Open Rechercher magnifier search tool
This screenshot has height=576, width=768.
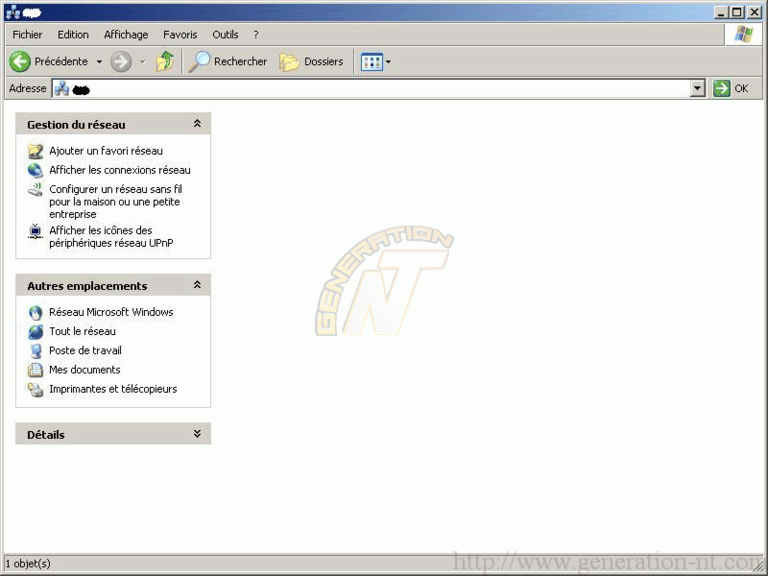199,62
